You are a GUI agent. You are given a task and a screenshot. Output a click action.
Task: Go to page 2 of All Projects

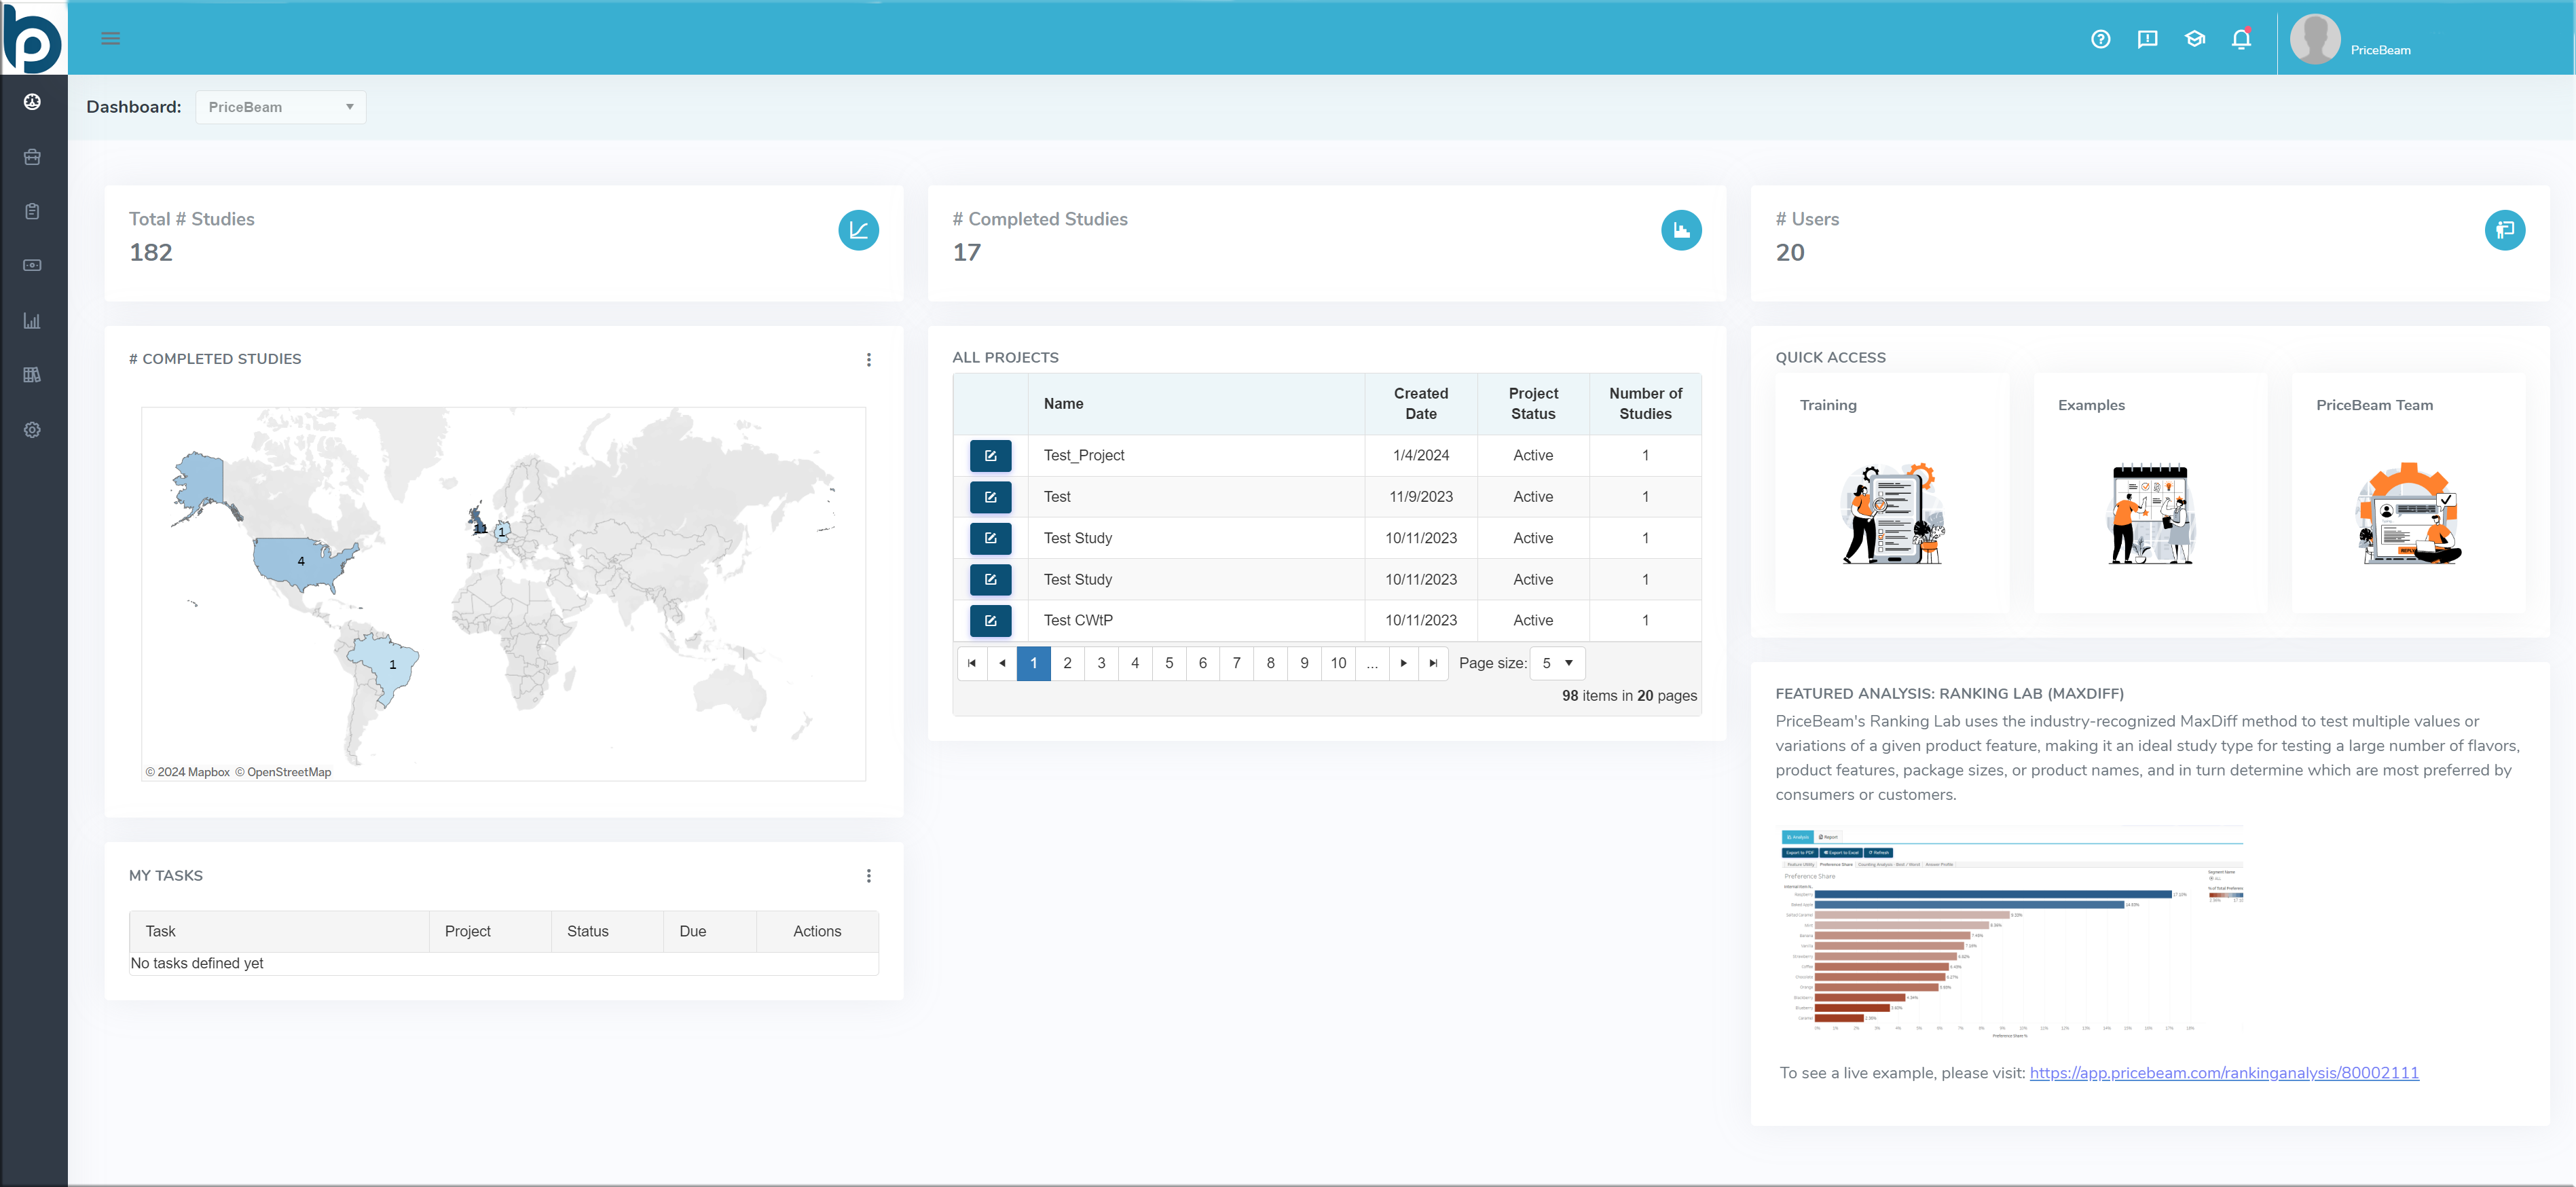1067,662
